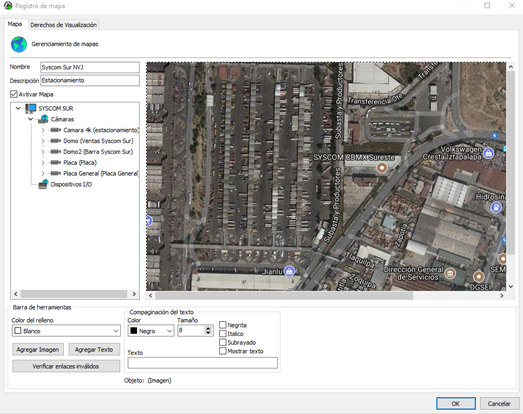
Task: Enable the Negrita checkbox
Action: (223, 325)
